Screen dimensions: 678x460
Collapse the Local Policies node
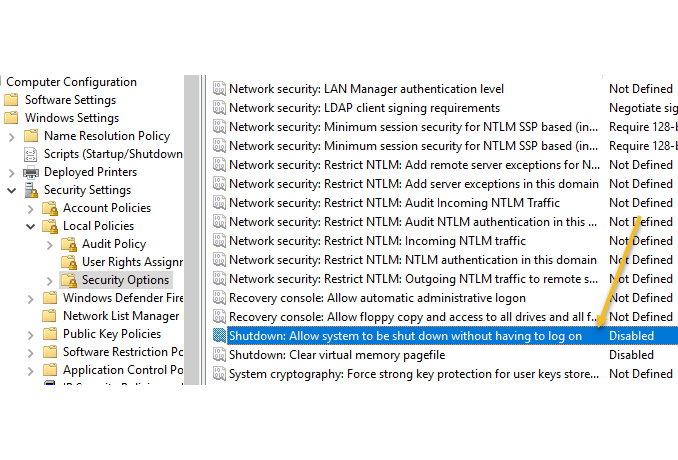(30, 226)
